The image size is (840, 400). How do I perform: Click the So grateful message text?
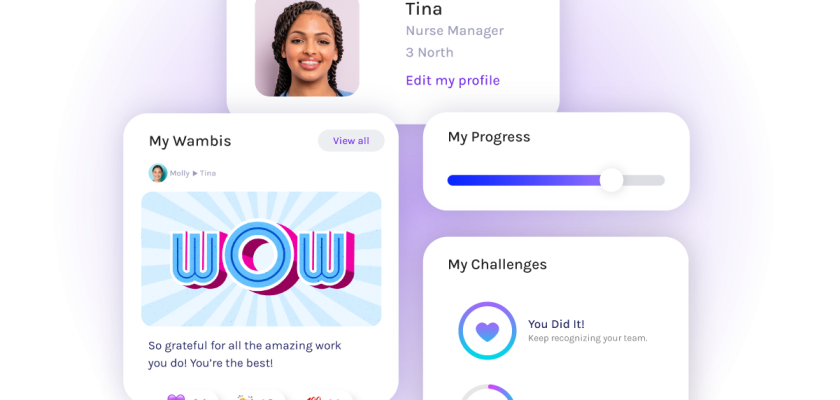(244, 354)
